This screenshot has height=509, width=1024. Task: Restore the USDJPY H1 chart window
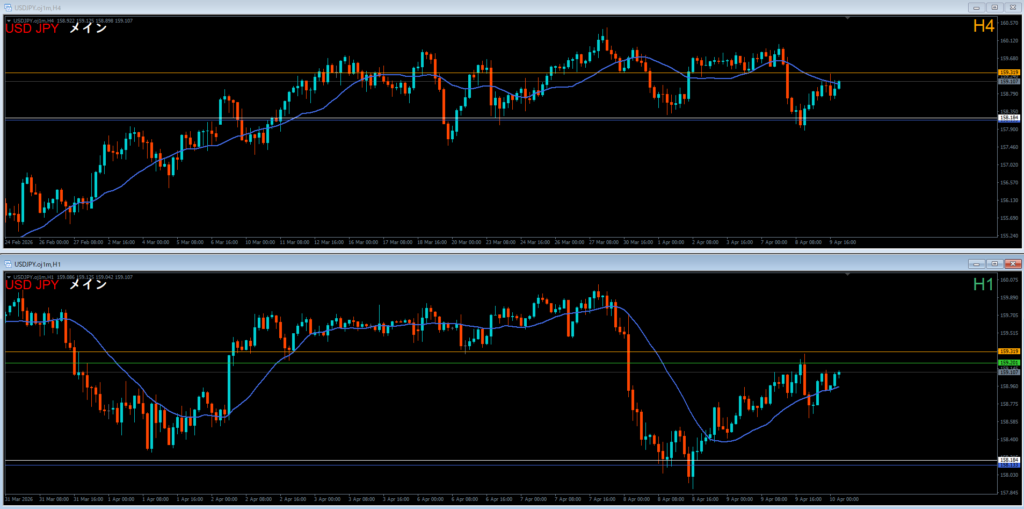tap(995, 264)
